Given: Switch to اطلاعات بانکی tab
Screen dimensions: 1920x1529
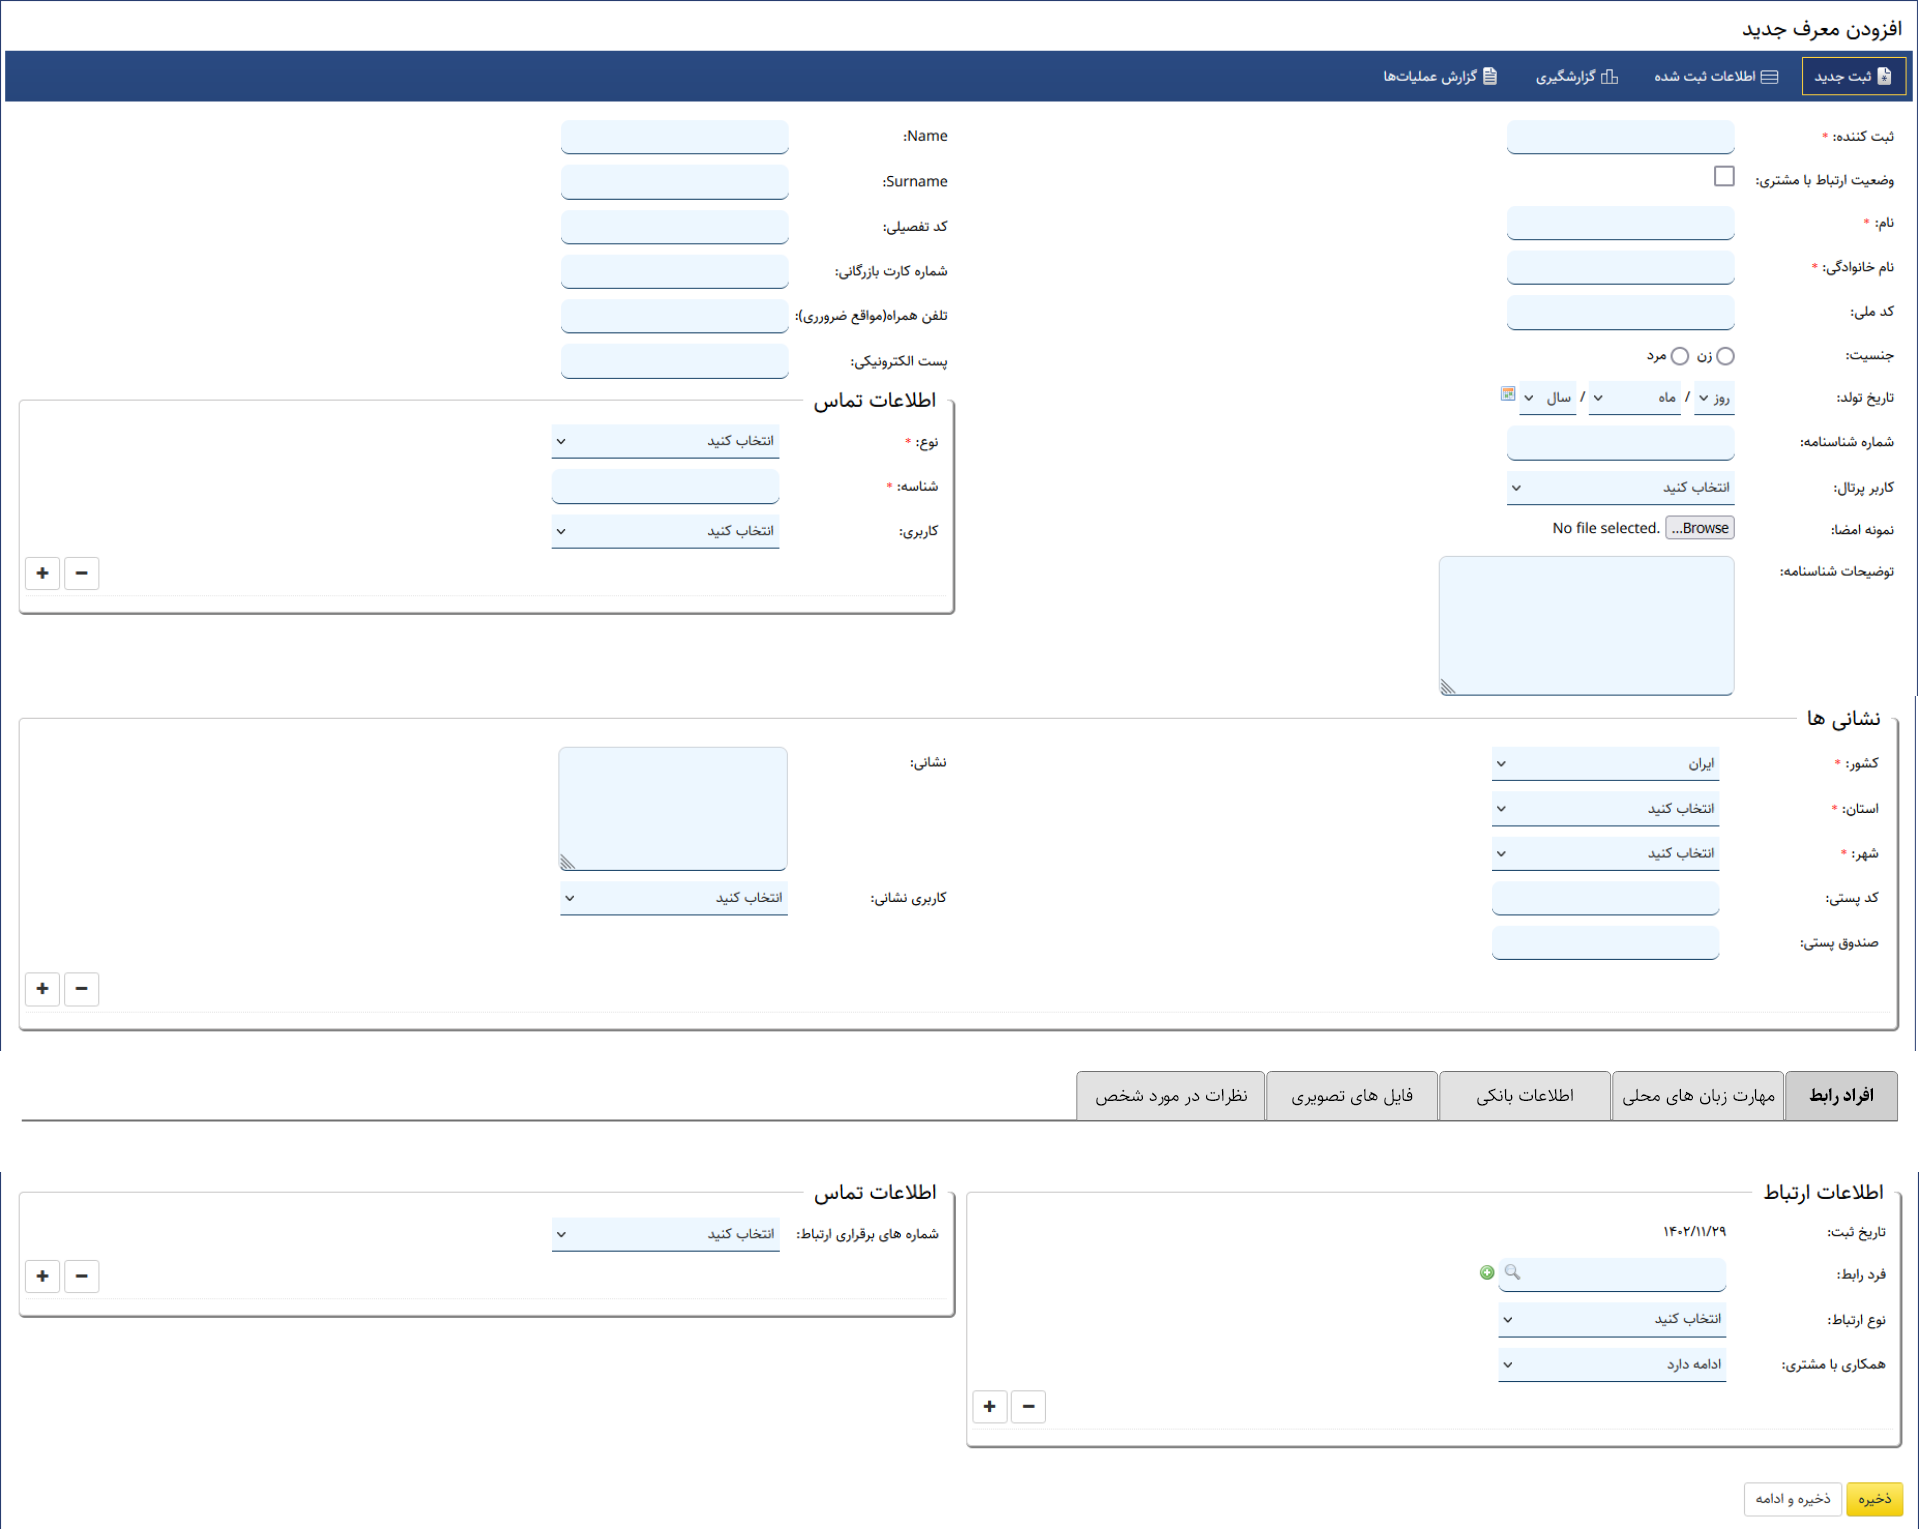Looking at the screenshot, I should coord(1525,1096).
